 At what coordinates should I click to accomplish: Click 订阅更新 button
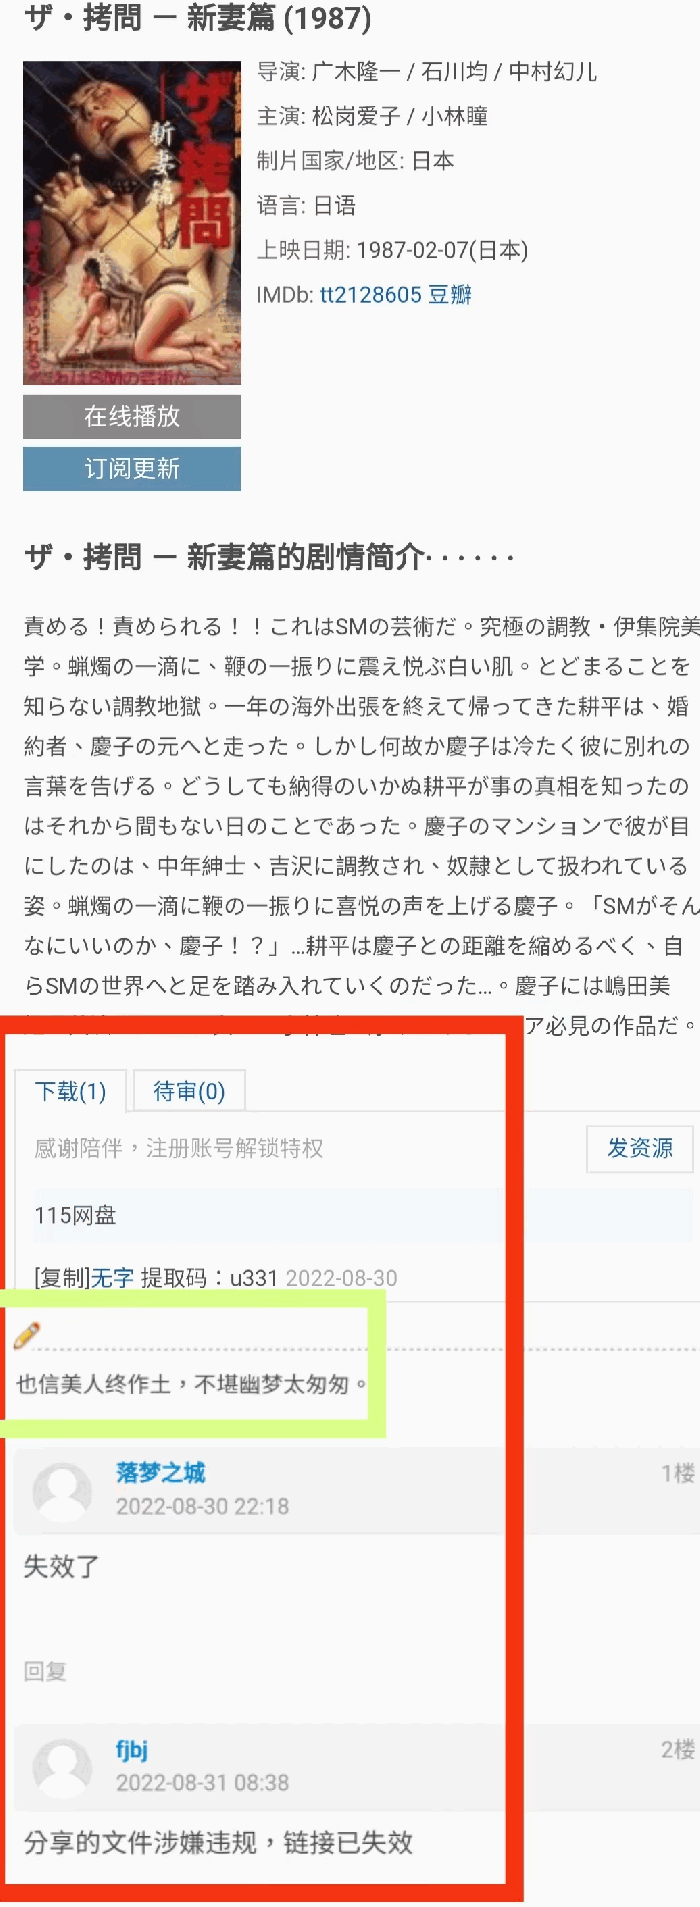point(132,468)
